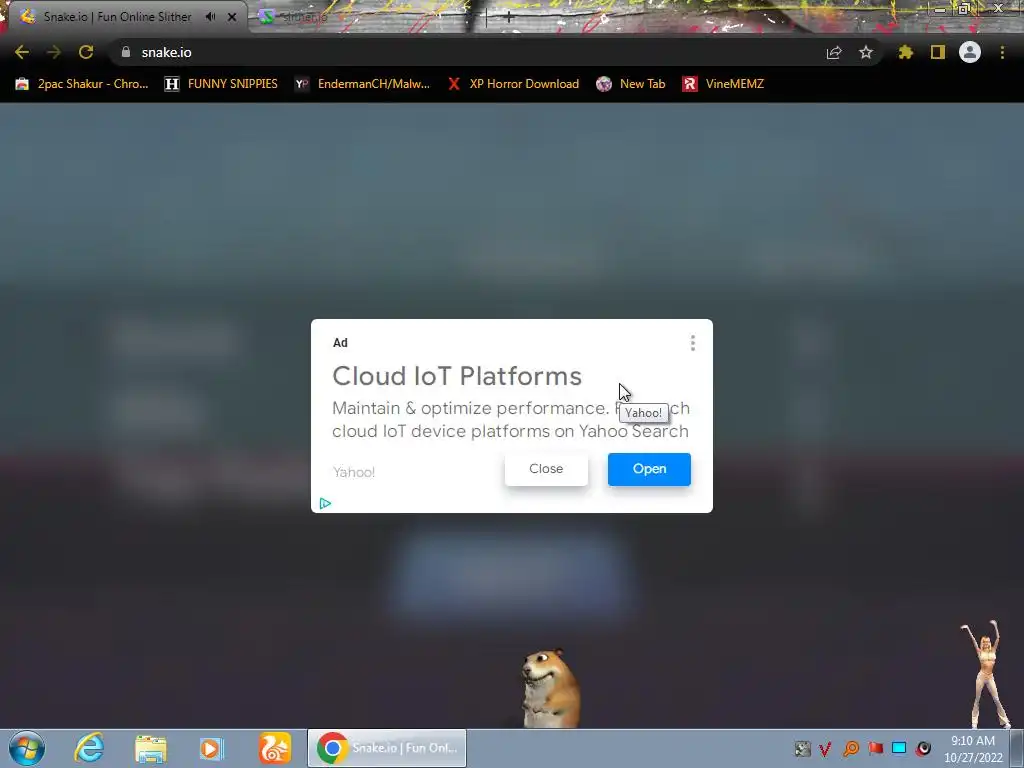Click the AdChoices triangle icon
This screenshot has width=1024, height=768.
[325, 504]
